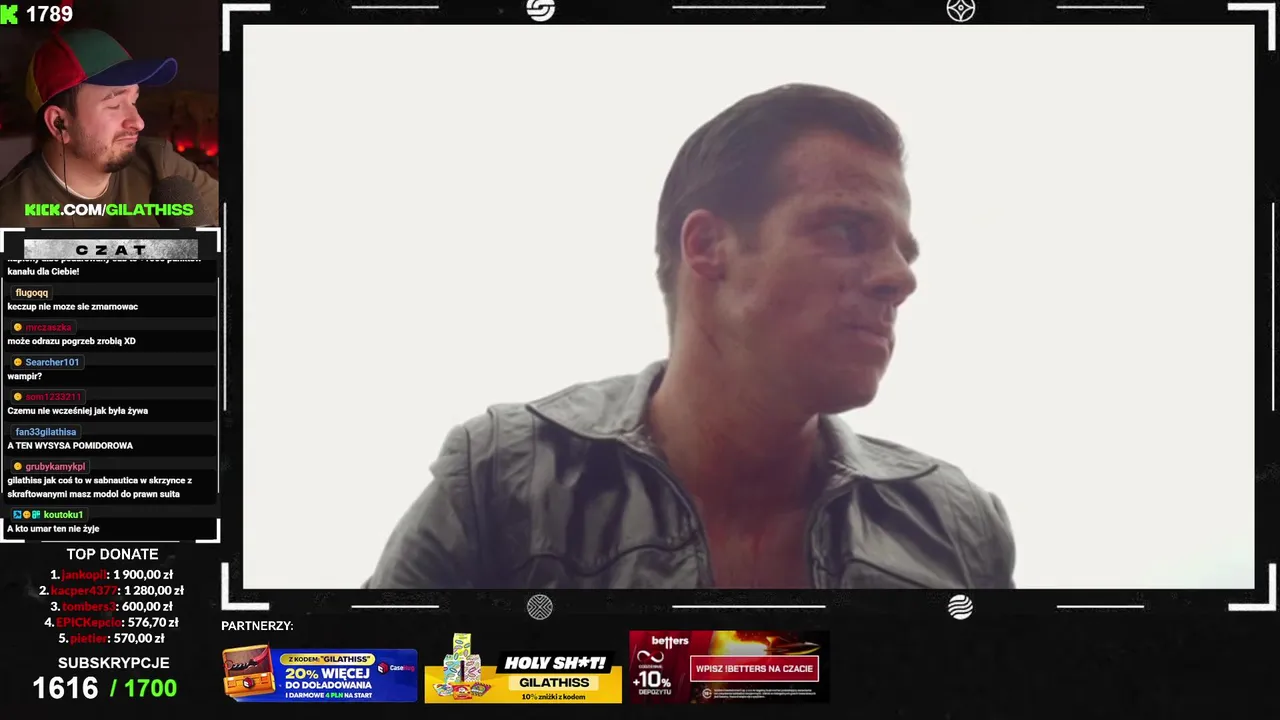Select top donor jankopil entry

(112, 575)
